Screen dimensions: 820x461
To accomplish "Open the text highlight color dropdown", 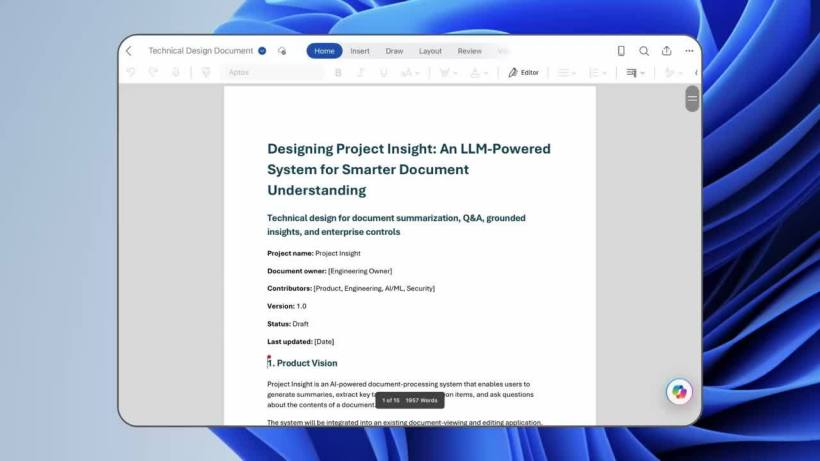I will click(448, 73).
